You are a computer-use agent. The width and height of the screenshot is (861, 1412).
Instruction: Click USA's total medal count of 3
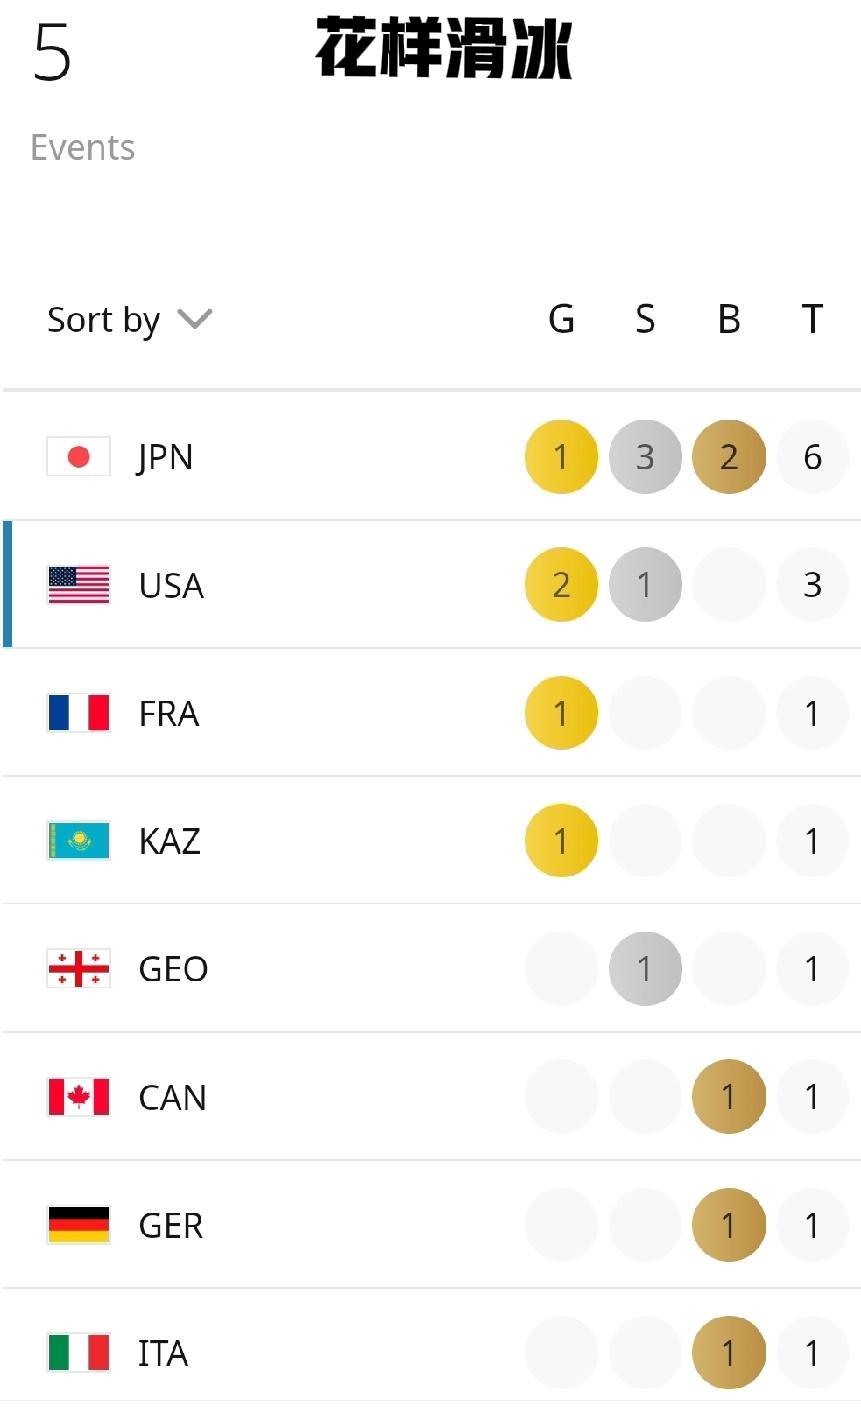coord(812,585)
